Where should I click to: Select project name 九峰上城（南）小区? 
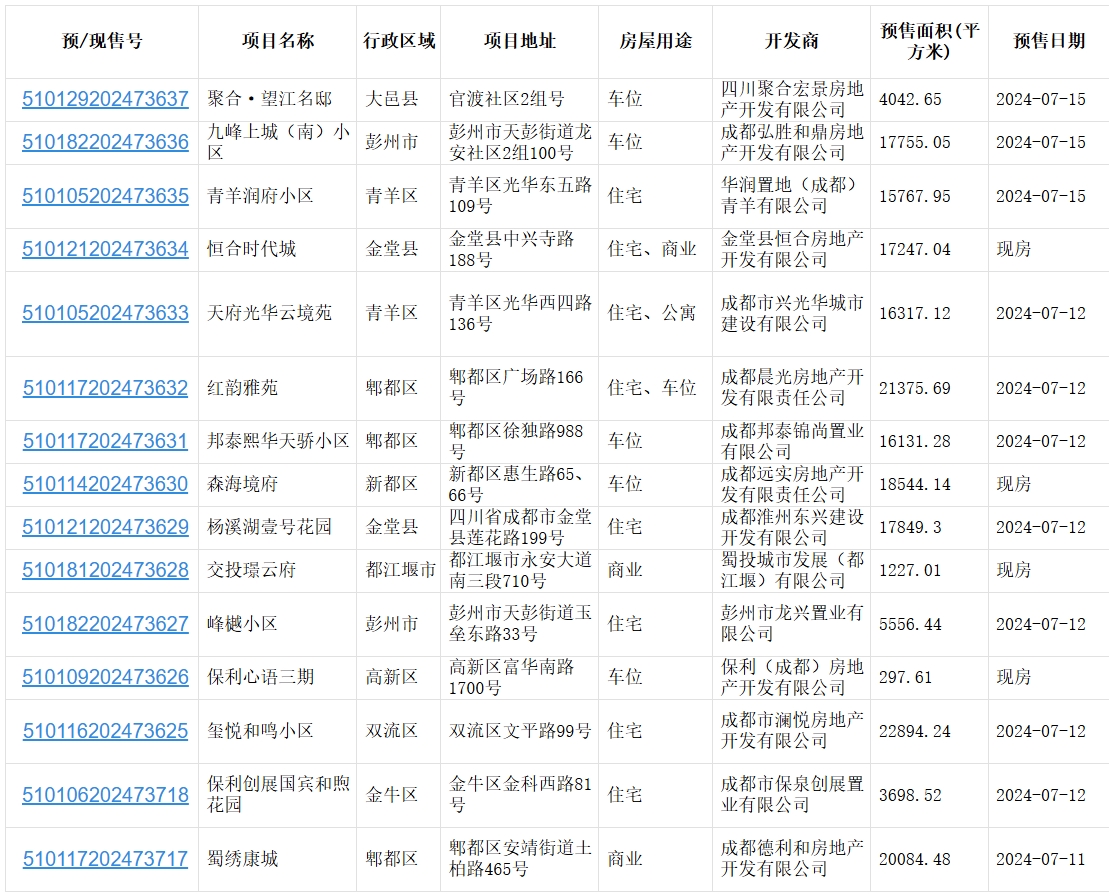[x=278, y=142]
